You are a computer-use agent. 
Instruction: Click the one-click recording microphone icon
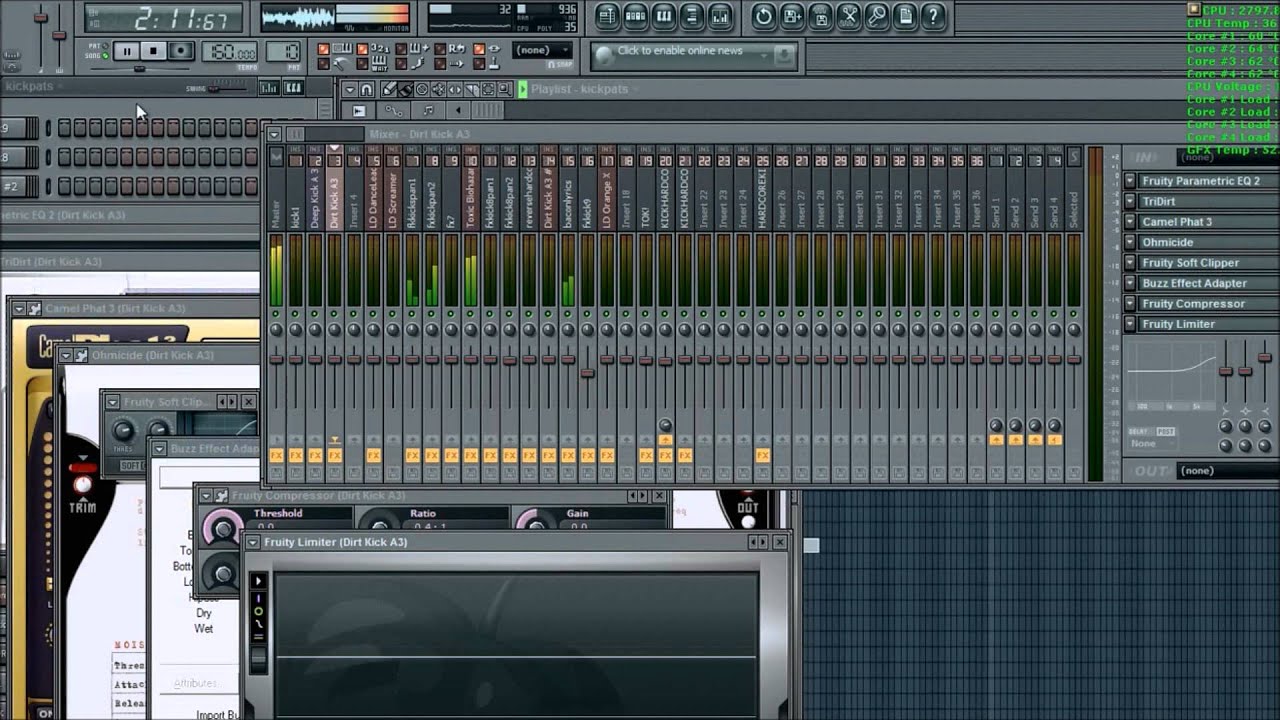point(876,16)
